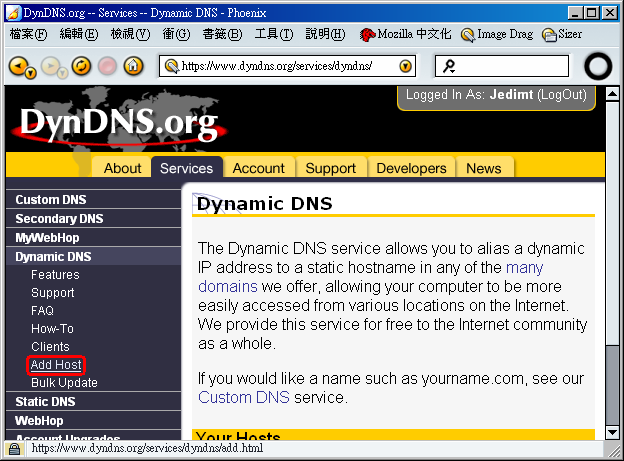Open the 工具(T) Tools menu

coord(274,34)
